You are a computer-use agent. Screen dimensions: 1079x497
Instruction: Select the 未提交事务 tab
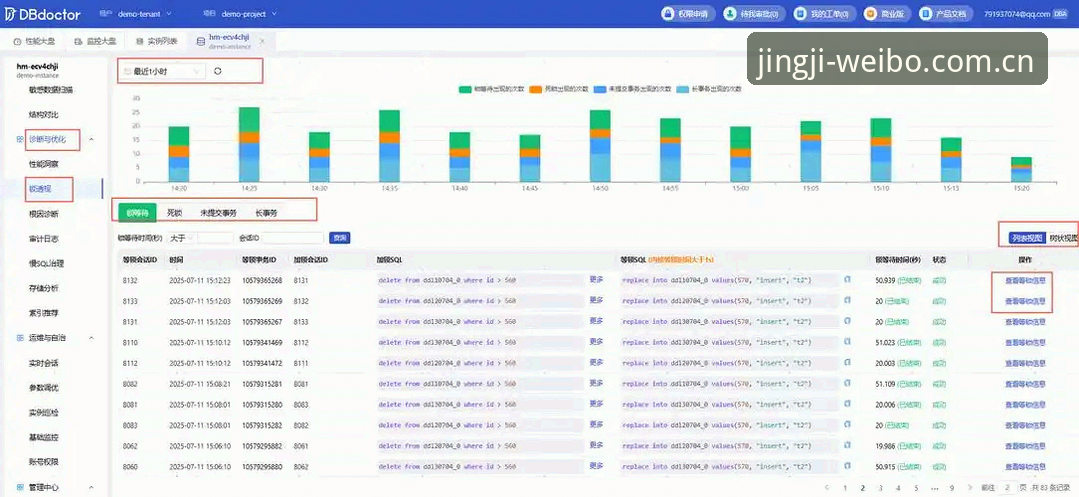pyautogui.click(x=218, y=213)
